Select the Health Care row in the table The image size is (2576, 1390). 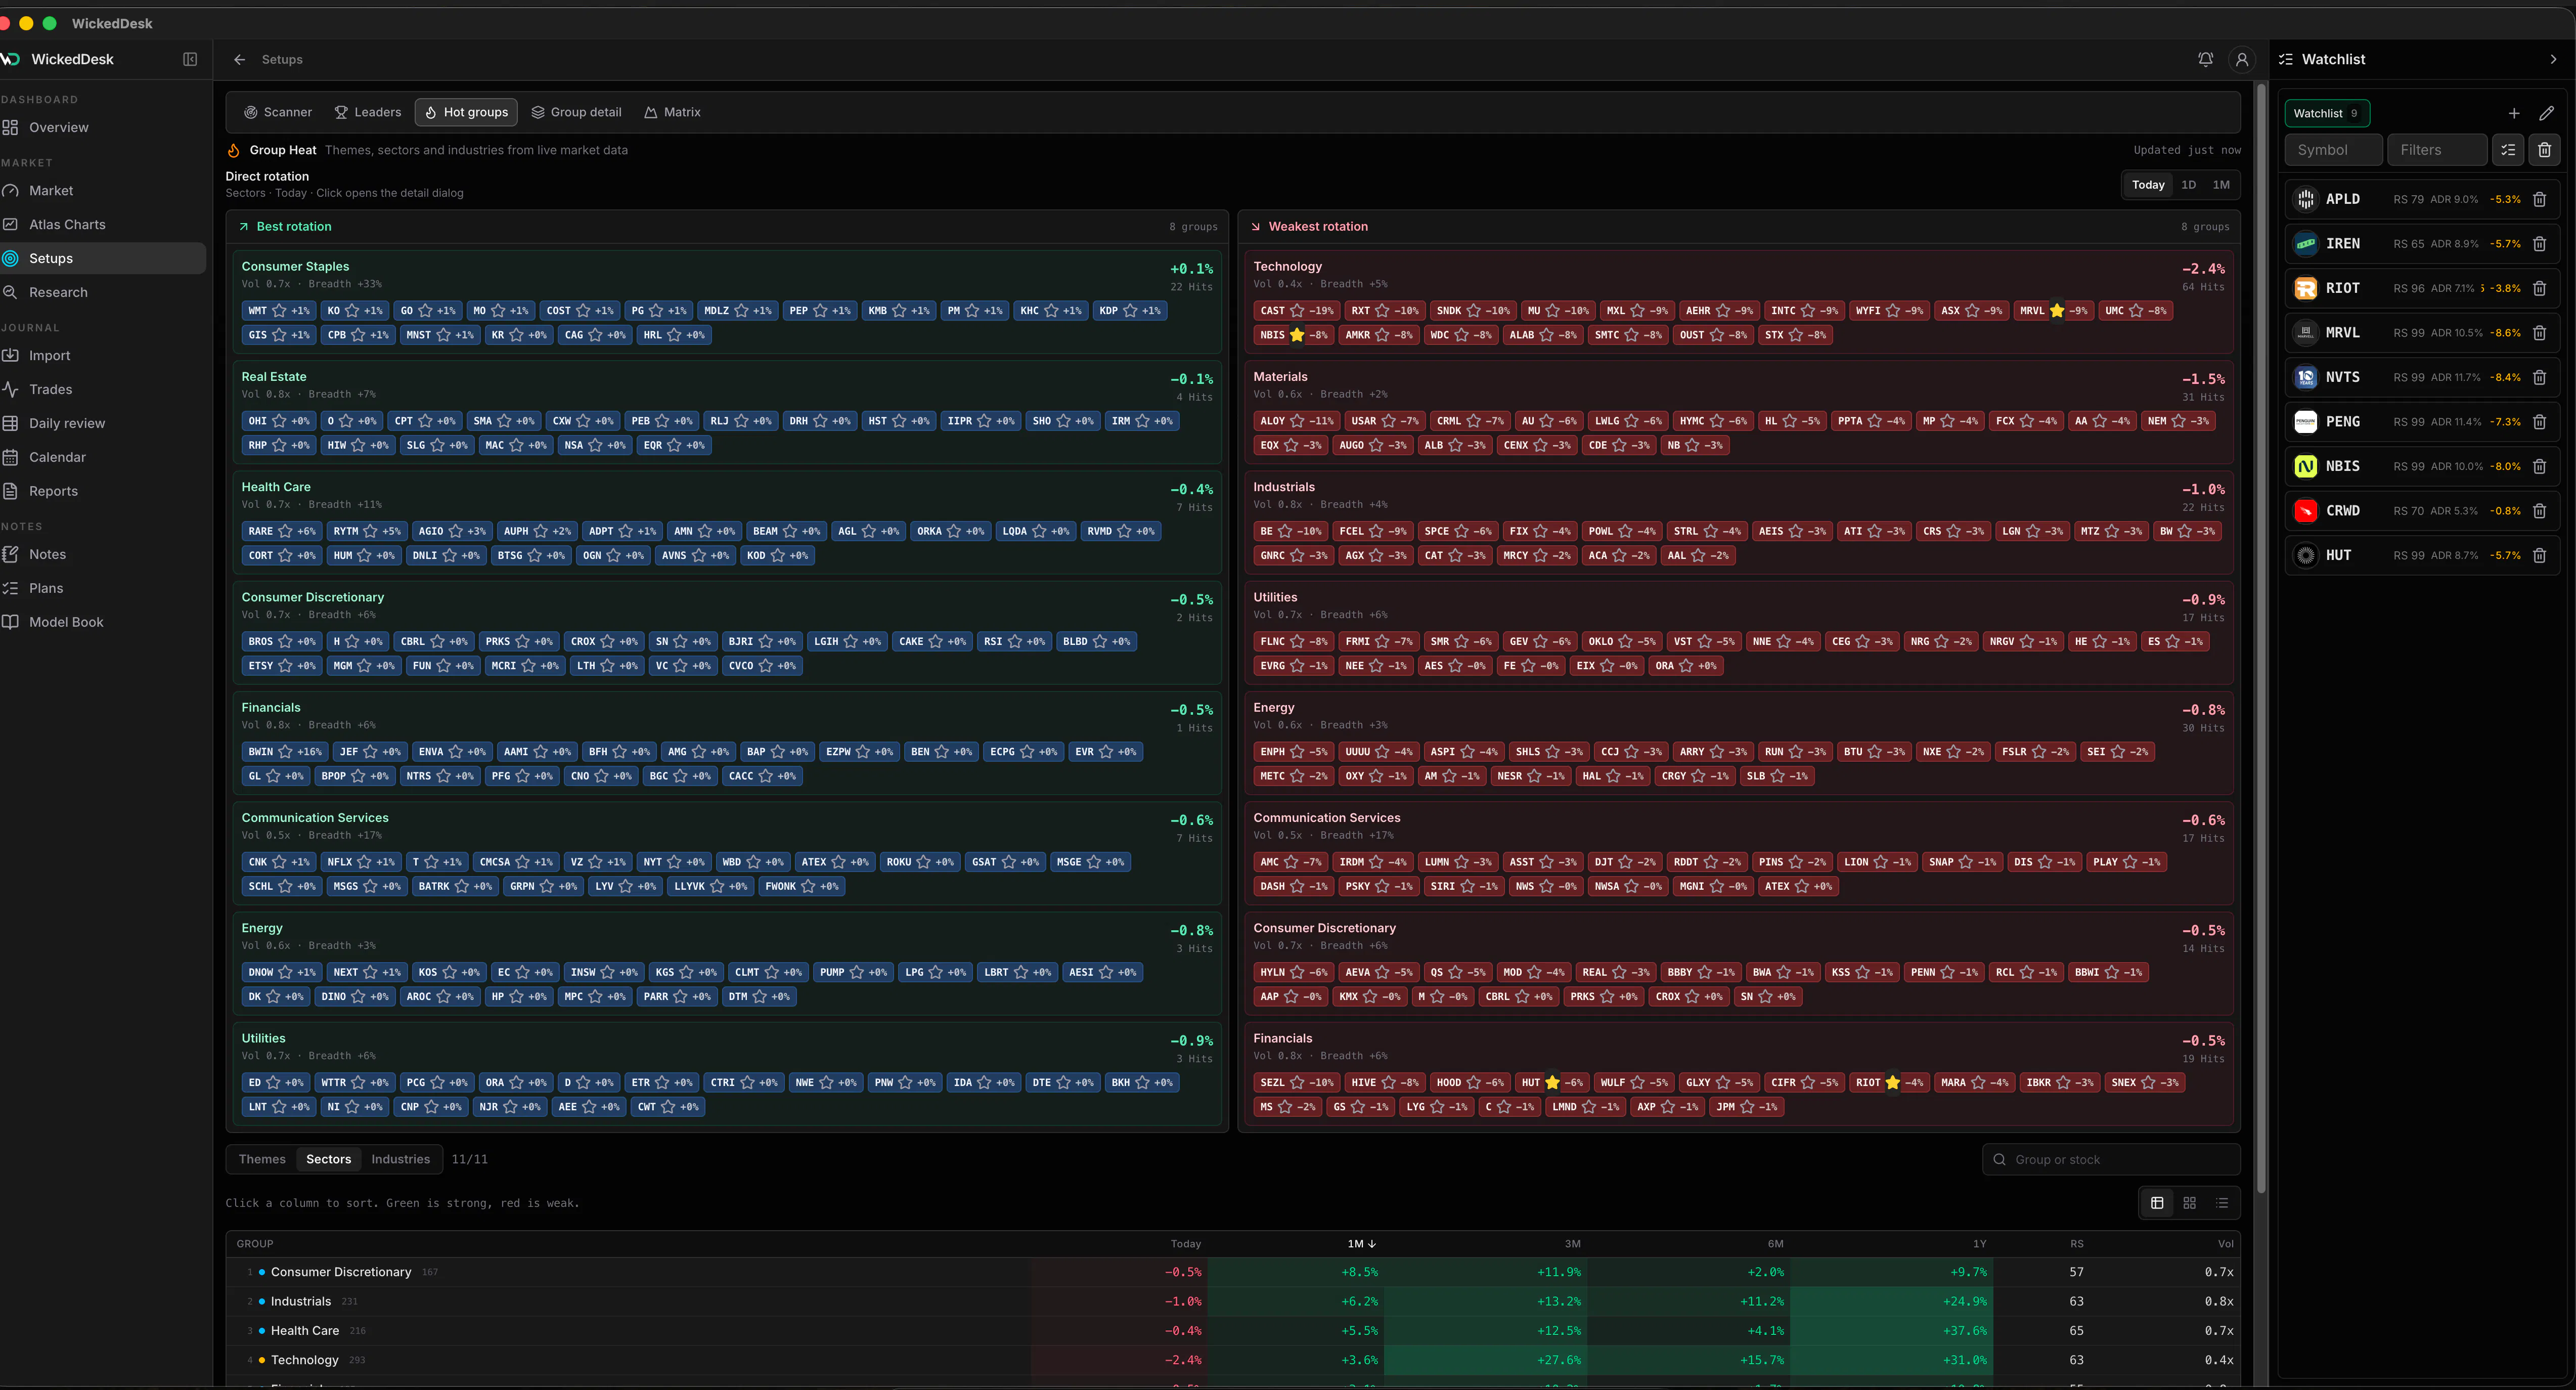[x=1232, y=1331]
